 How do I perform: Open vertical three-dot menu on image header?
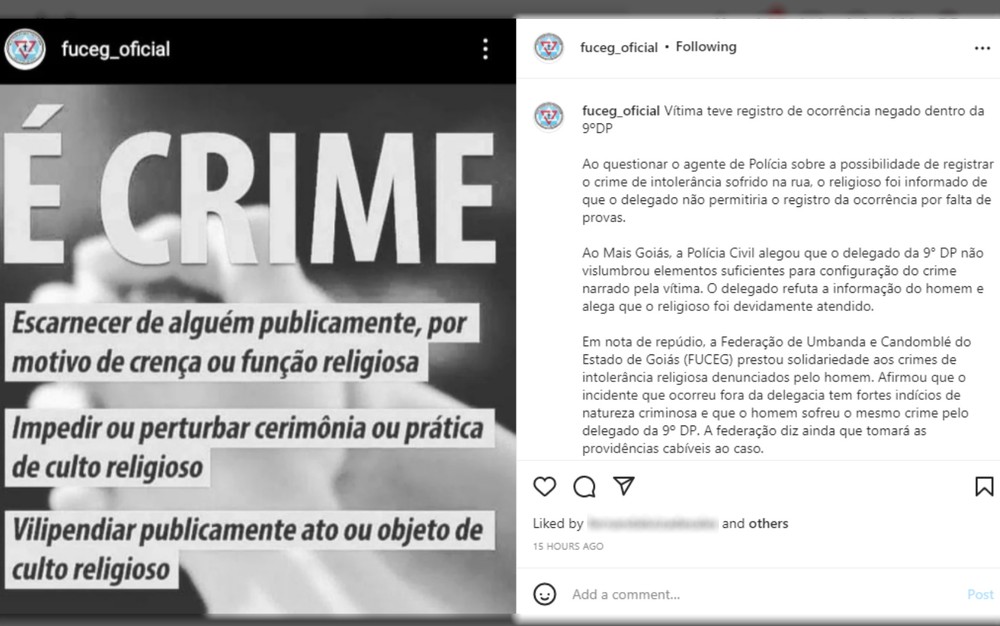point(485,49)
